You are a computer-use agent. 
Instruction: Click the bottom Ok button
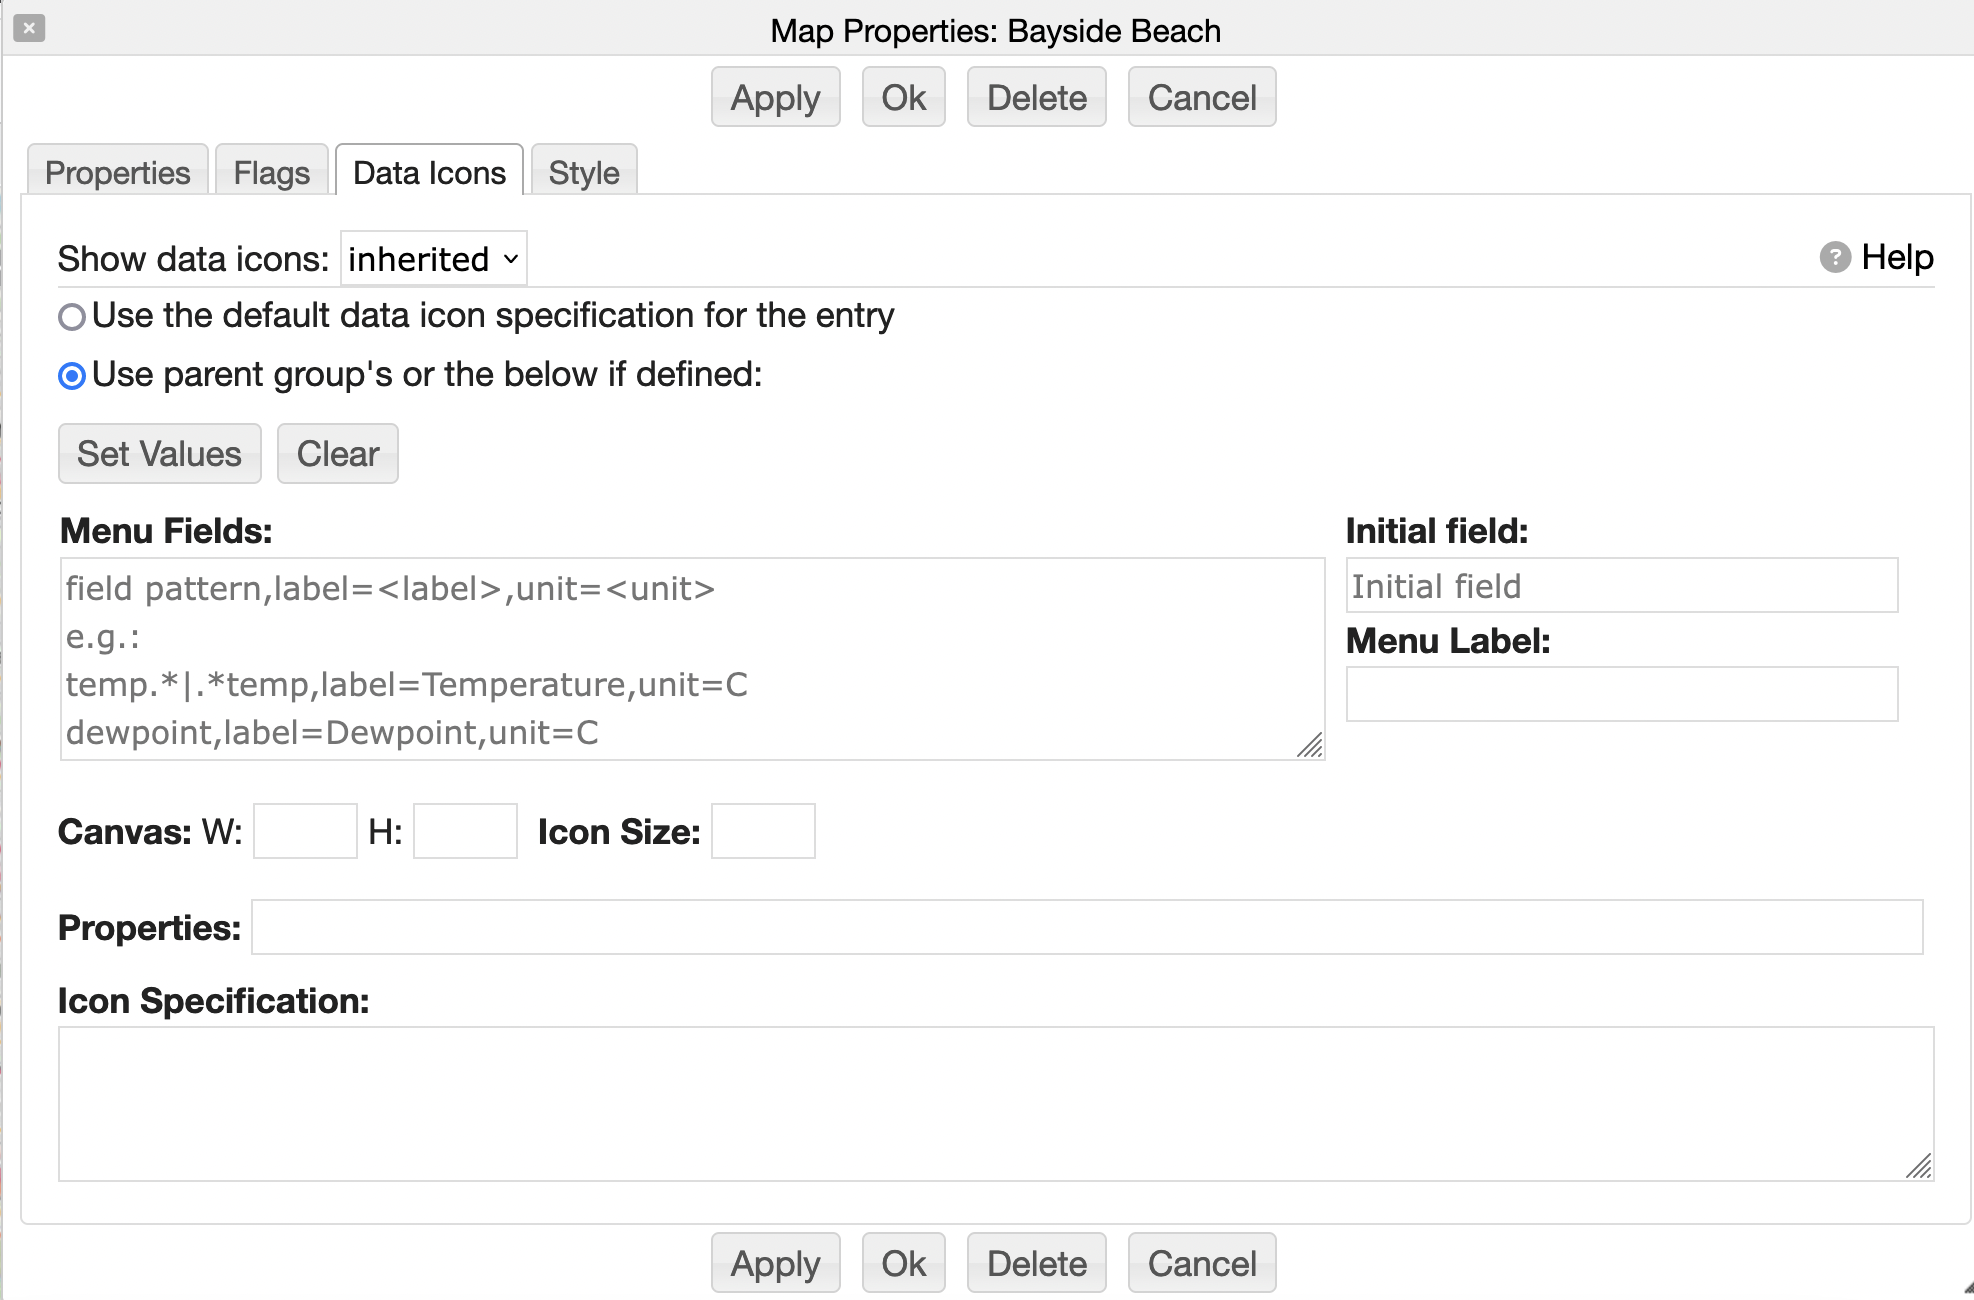coord(903,1263)
